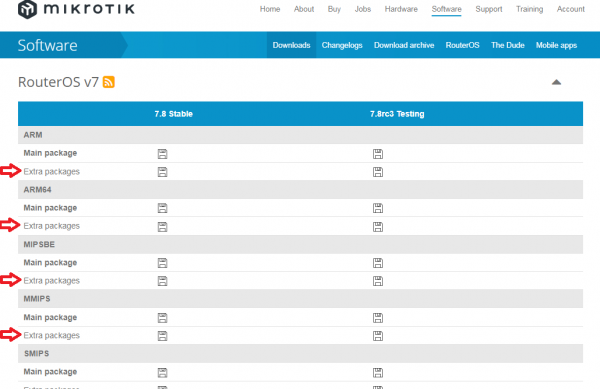Click the 7.8rc3 Testing column header

(397, 114)
